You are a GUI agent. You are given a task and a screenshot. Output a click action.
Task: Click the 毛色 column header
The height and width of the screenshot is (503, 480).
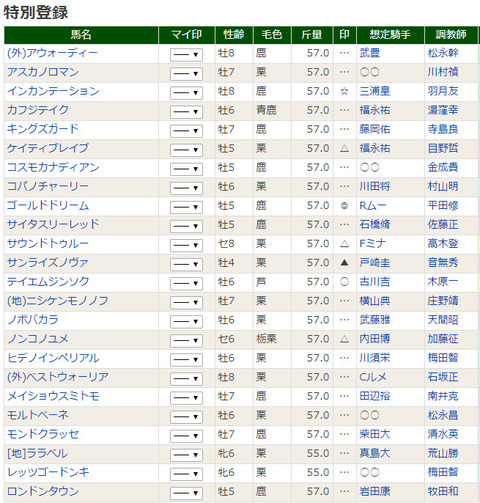point(272,35)
